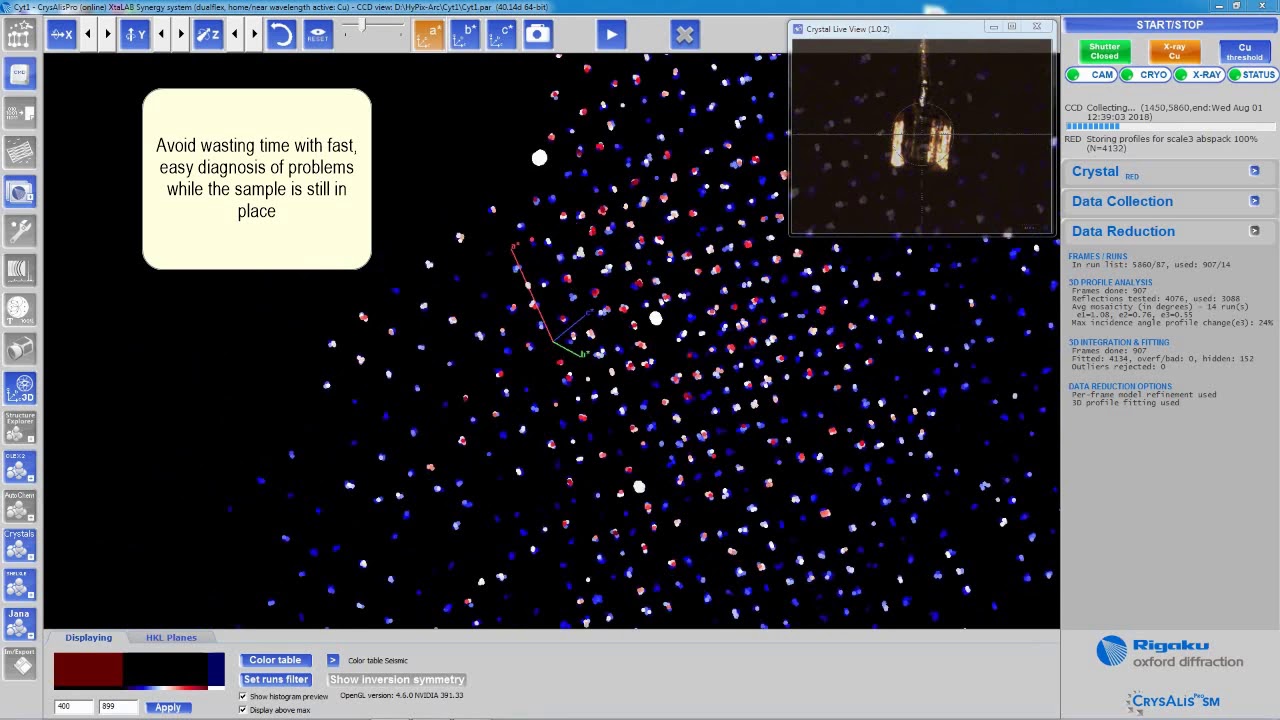Click the crystal live view camera image
The height and width of the screenshot is (720, 1280).
pyautogui.click(x=921, y=135)
